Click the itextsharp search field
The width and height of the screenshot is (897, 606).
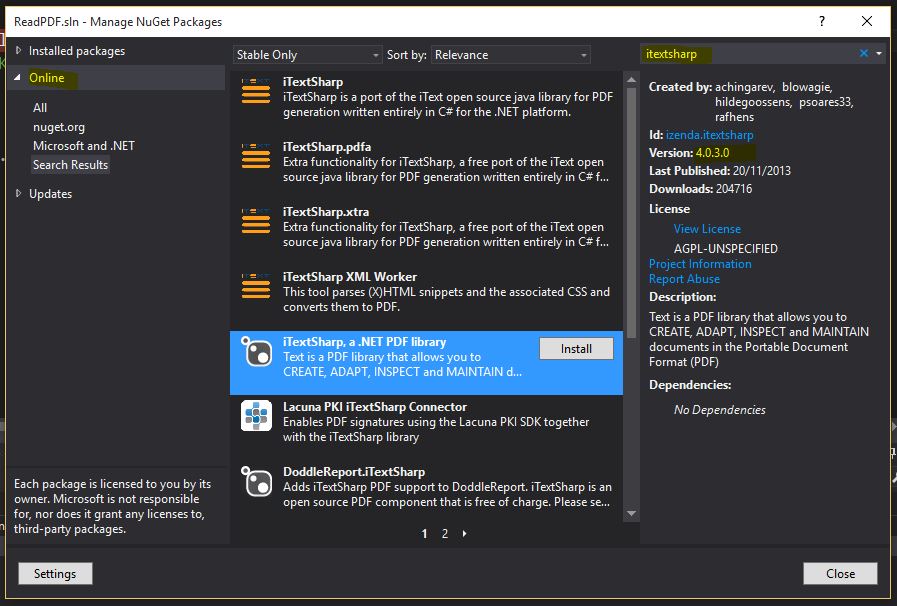[749, 54]
